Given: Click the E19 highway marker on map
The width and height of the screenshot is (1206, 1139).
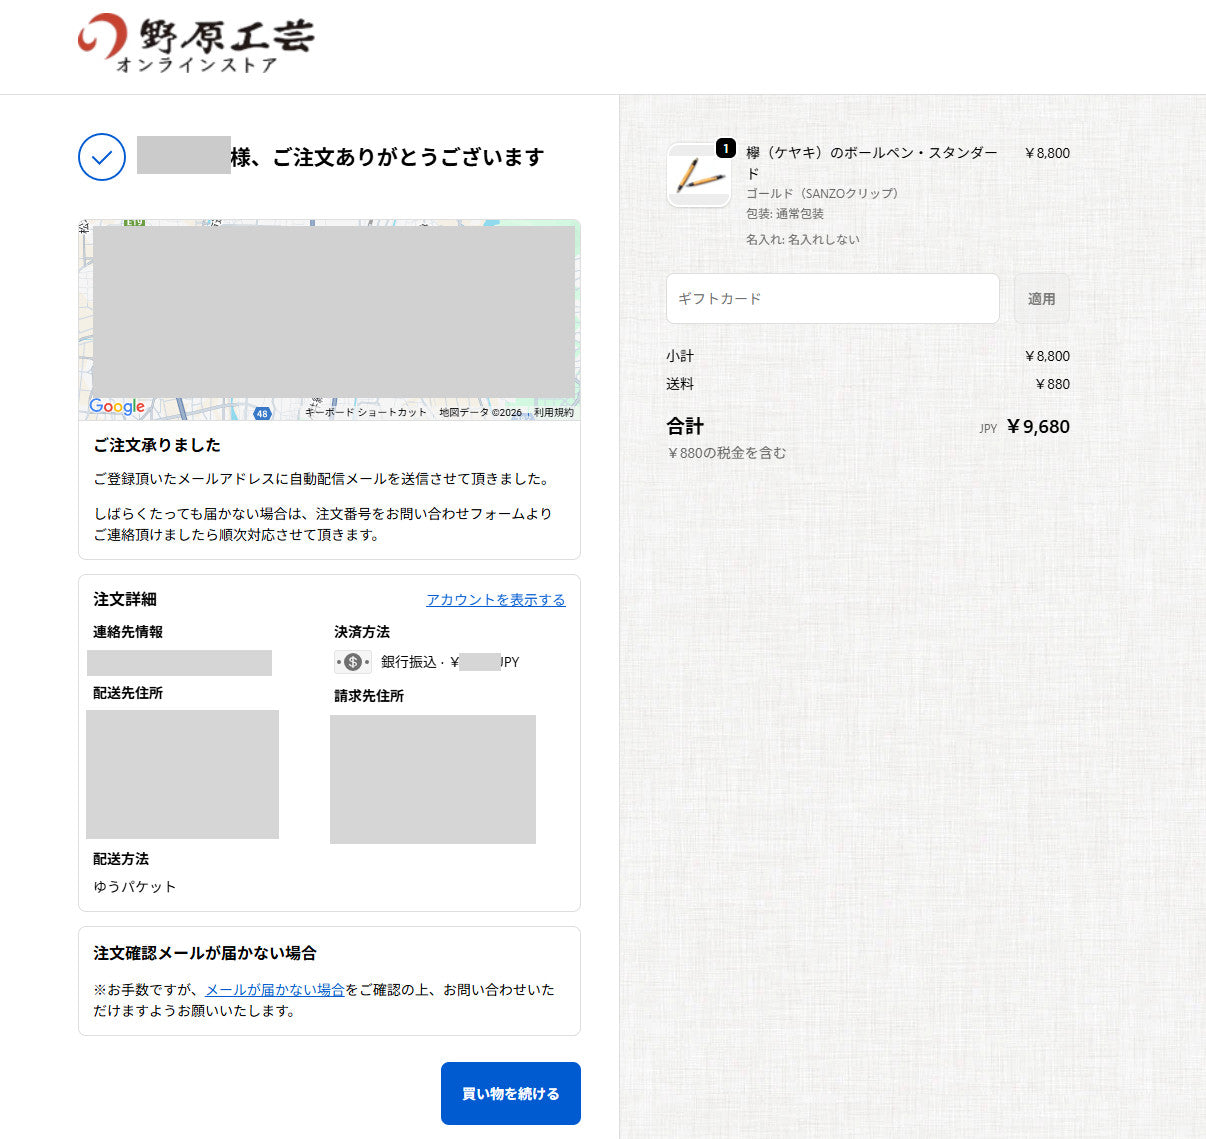Looking at the screenshot, I should (x=133, y=223).
